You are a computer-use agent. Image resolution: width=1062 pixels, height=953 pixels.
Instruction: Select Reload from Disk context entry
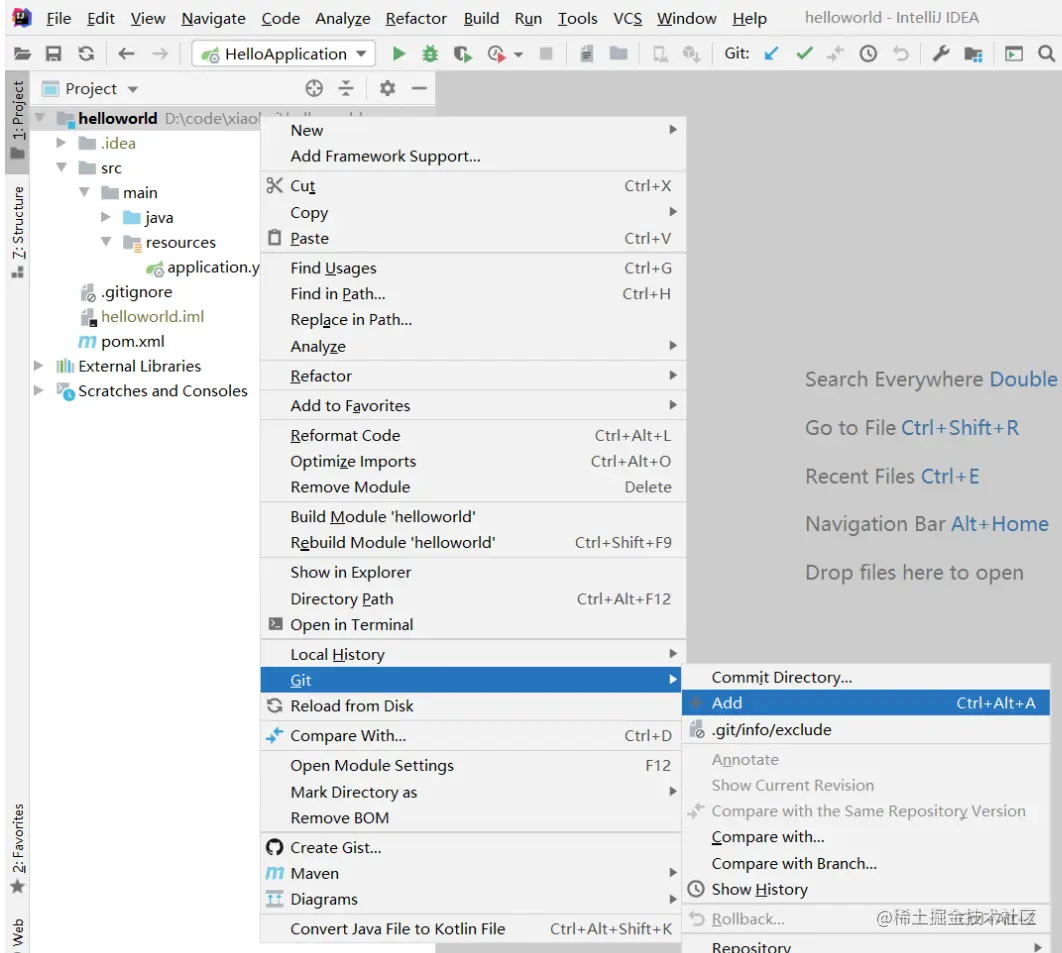(x=473, y=706)
